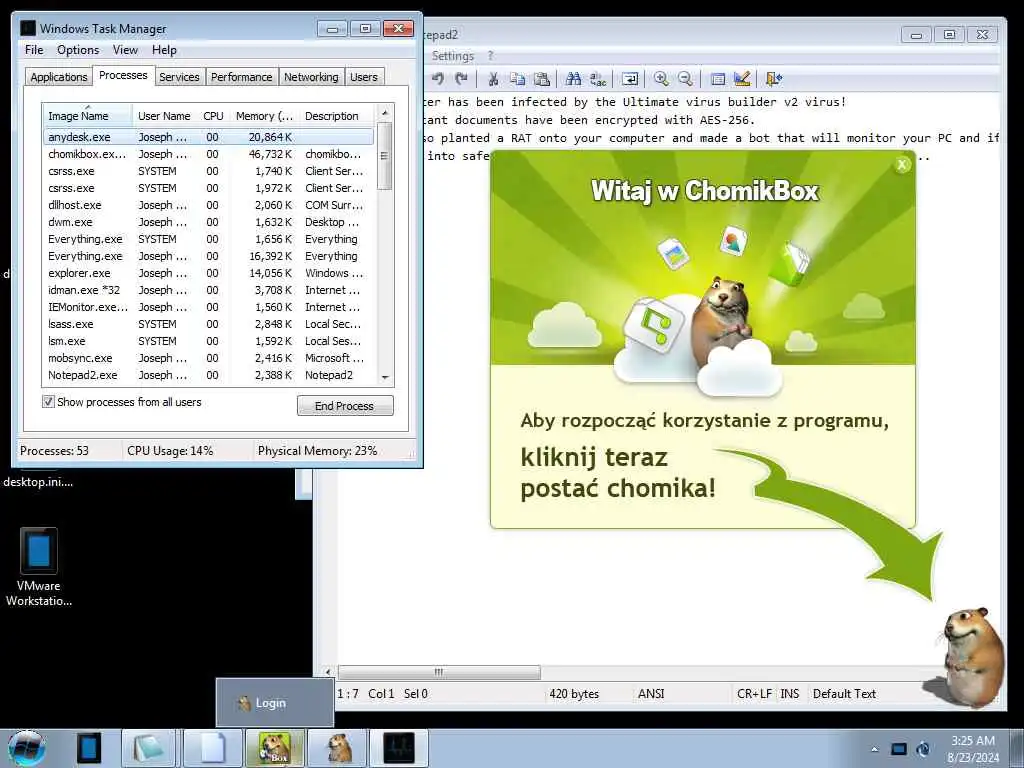
Task: Toggle 'Show processes from all users' checkbox
Action: click(x=48, y=402)
